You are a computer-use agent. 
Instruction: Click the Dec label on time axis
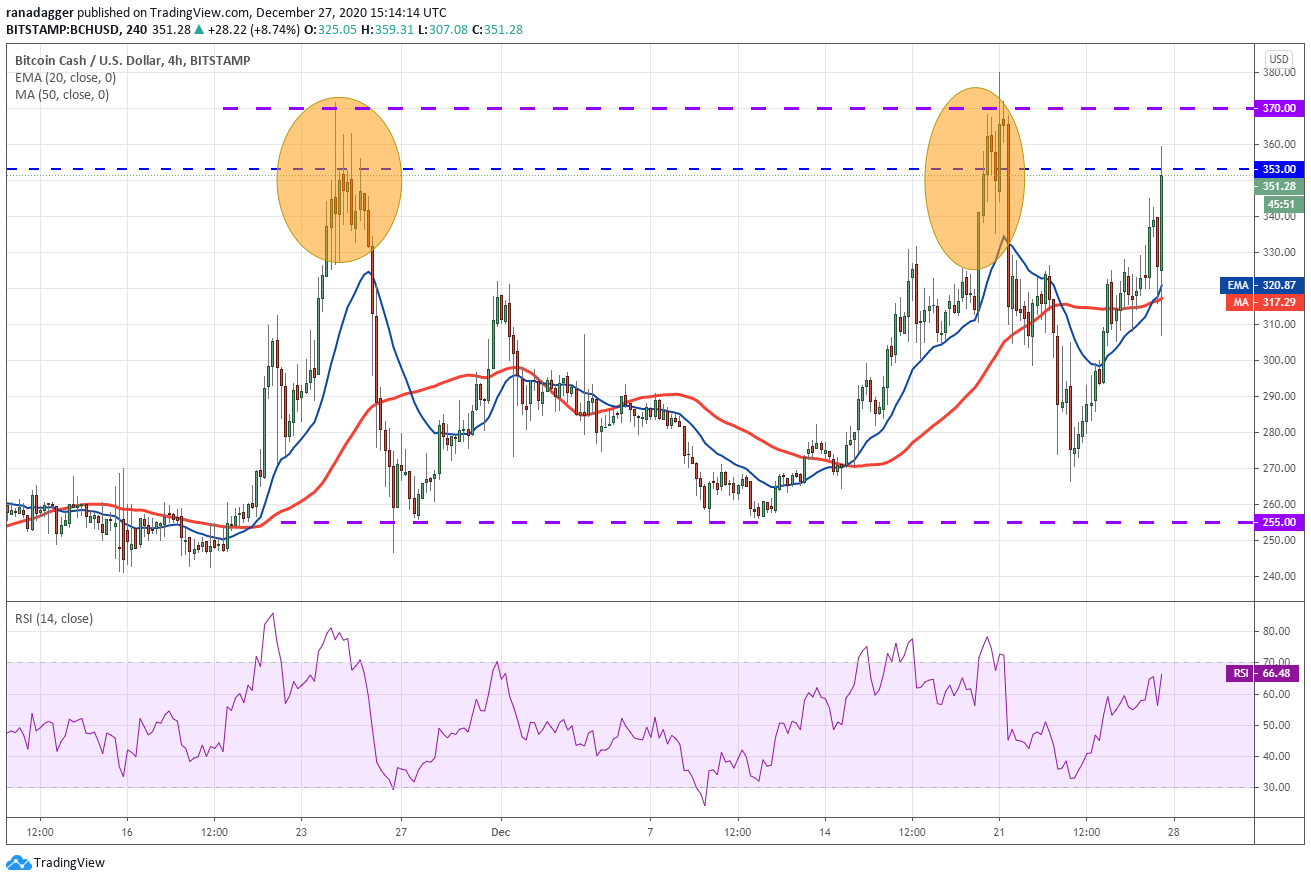[x=501, y=832]
